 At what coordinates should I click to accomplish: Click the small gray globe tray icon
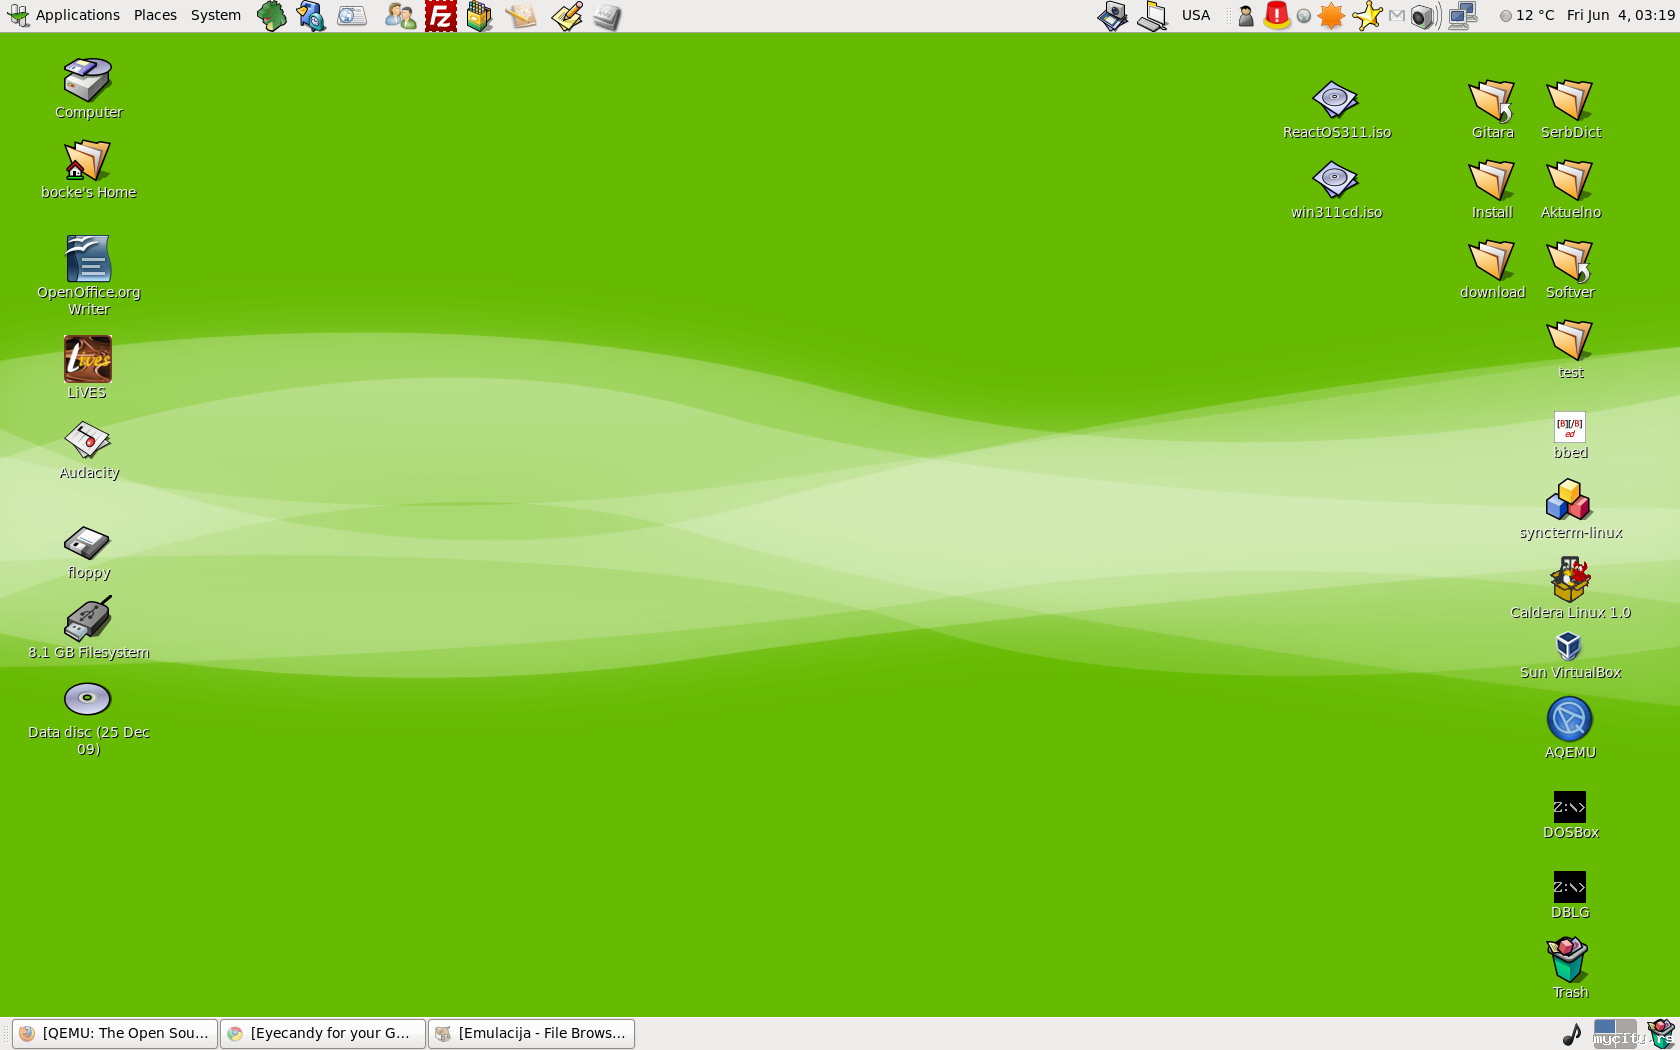[1304, 16]
